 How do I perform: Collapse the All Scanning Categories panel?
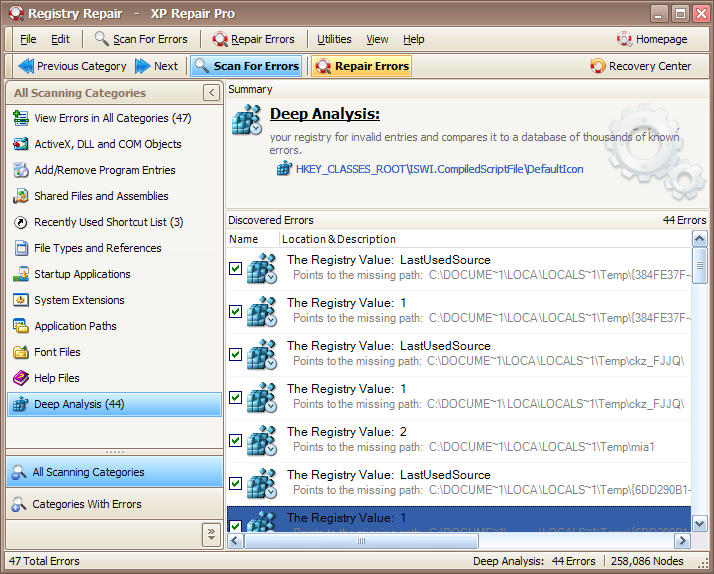click(211, 93)
